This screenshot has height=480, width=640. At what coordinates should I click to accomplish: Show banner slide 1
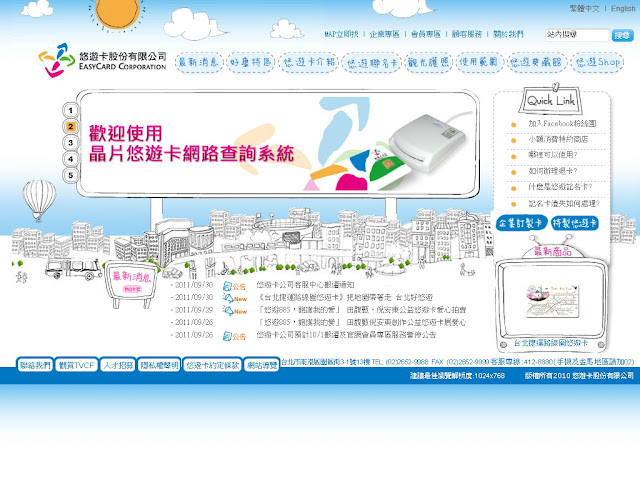point(71,110)
